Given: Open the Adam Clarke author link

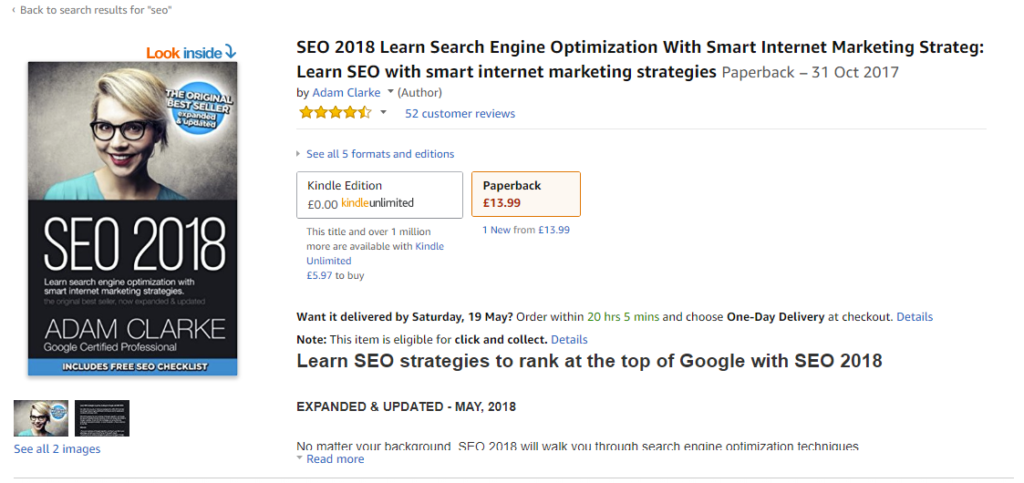Looking at the screenshot, I should pyautogui.click(x=346, y=93).
